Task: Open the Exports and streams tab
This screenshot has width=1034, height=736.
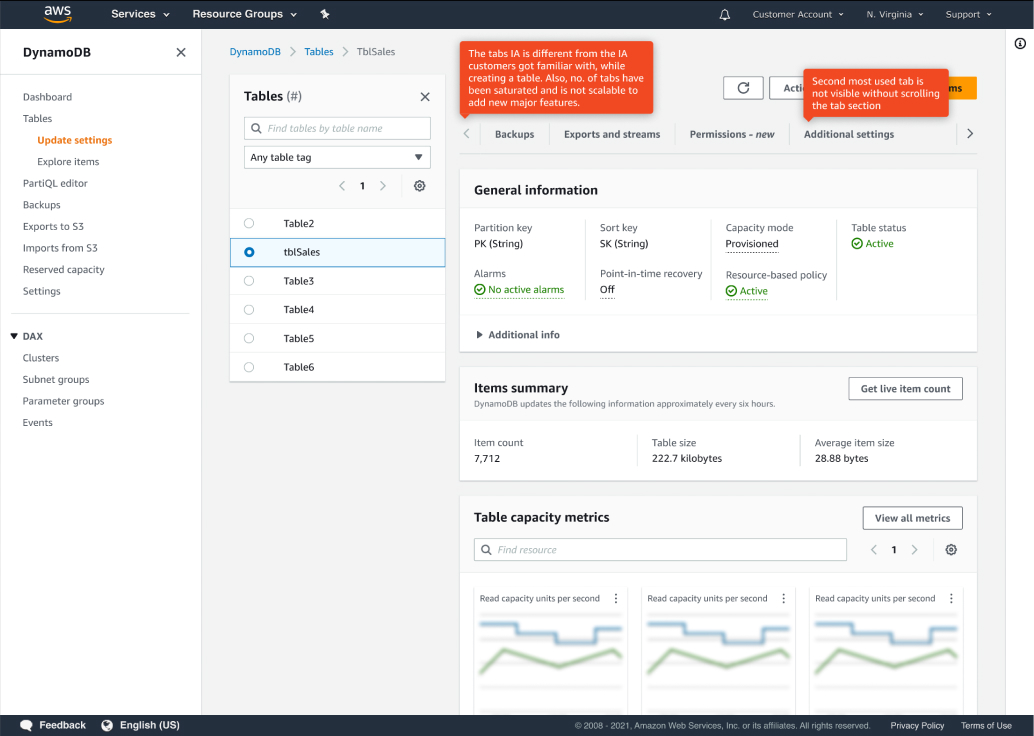Action: (612, 134)
